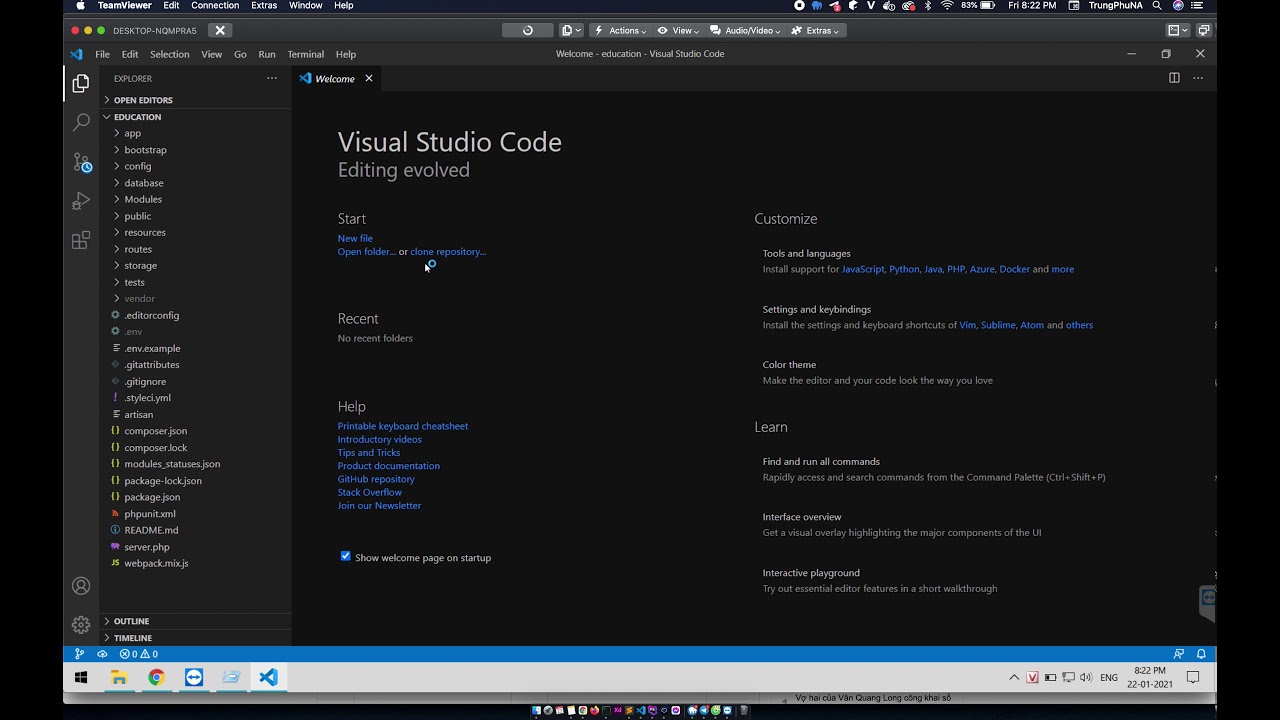Click the New file link
1280x720 pixels.
click(x=355, y=238)
